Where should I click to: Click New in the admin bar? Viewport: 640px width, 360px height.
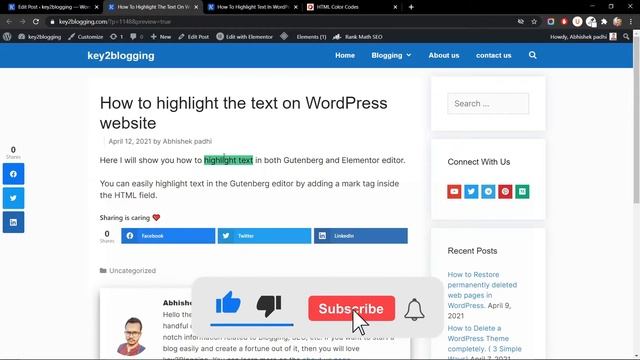coord(161,37)
